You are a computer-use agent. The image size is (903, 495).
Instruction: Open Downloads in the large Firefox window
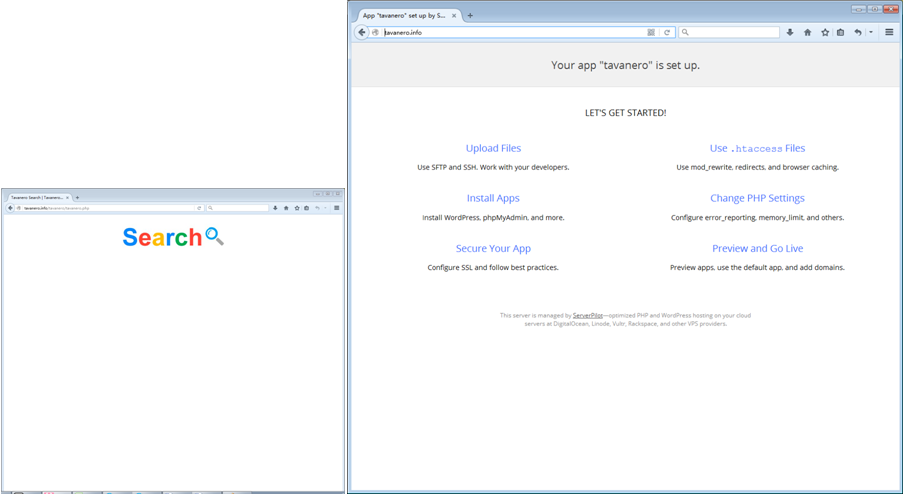[790, 32]
